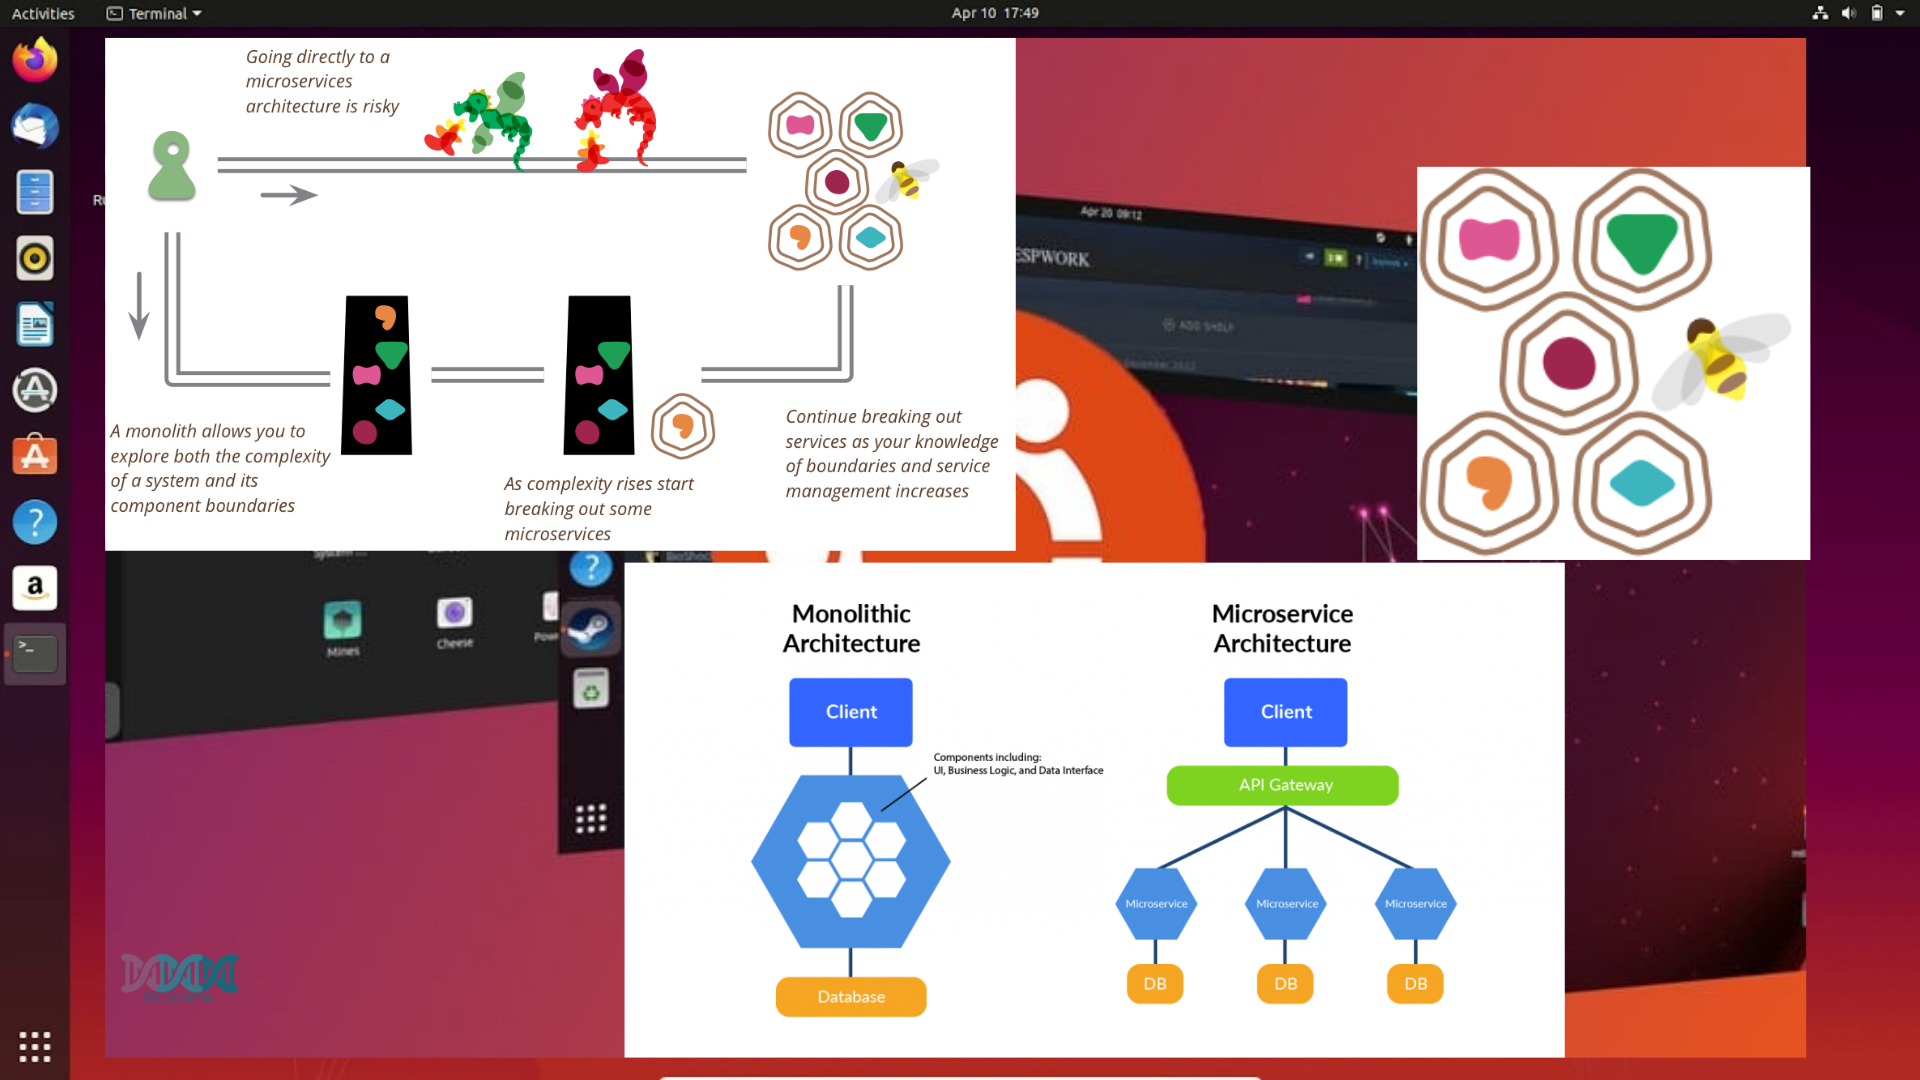1920x1080 pixels.
Task: Launch Thunderbird mail from the dock
Action: (x=35, y=126)
